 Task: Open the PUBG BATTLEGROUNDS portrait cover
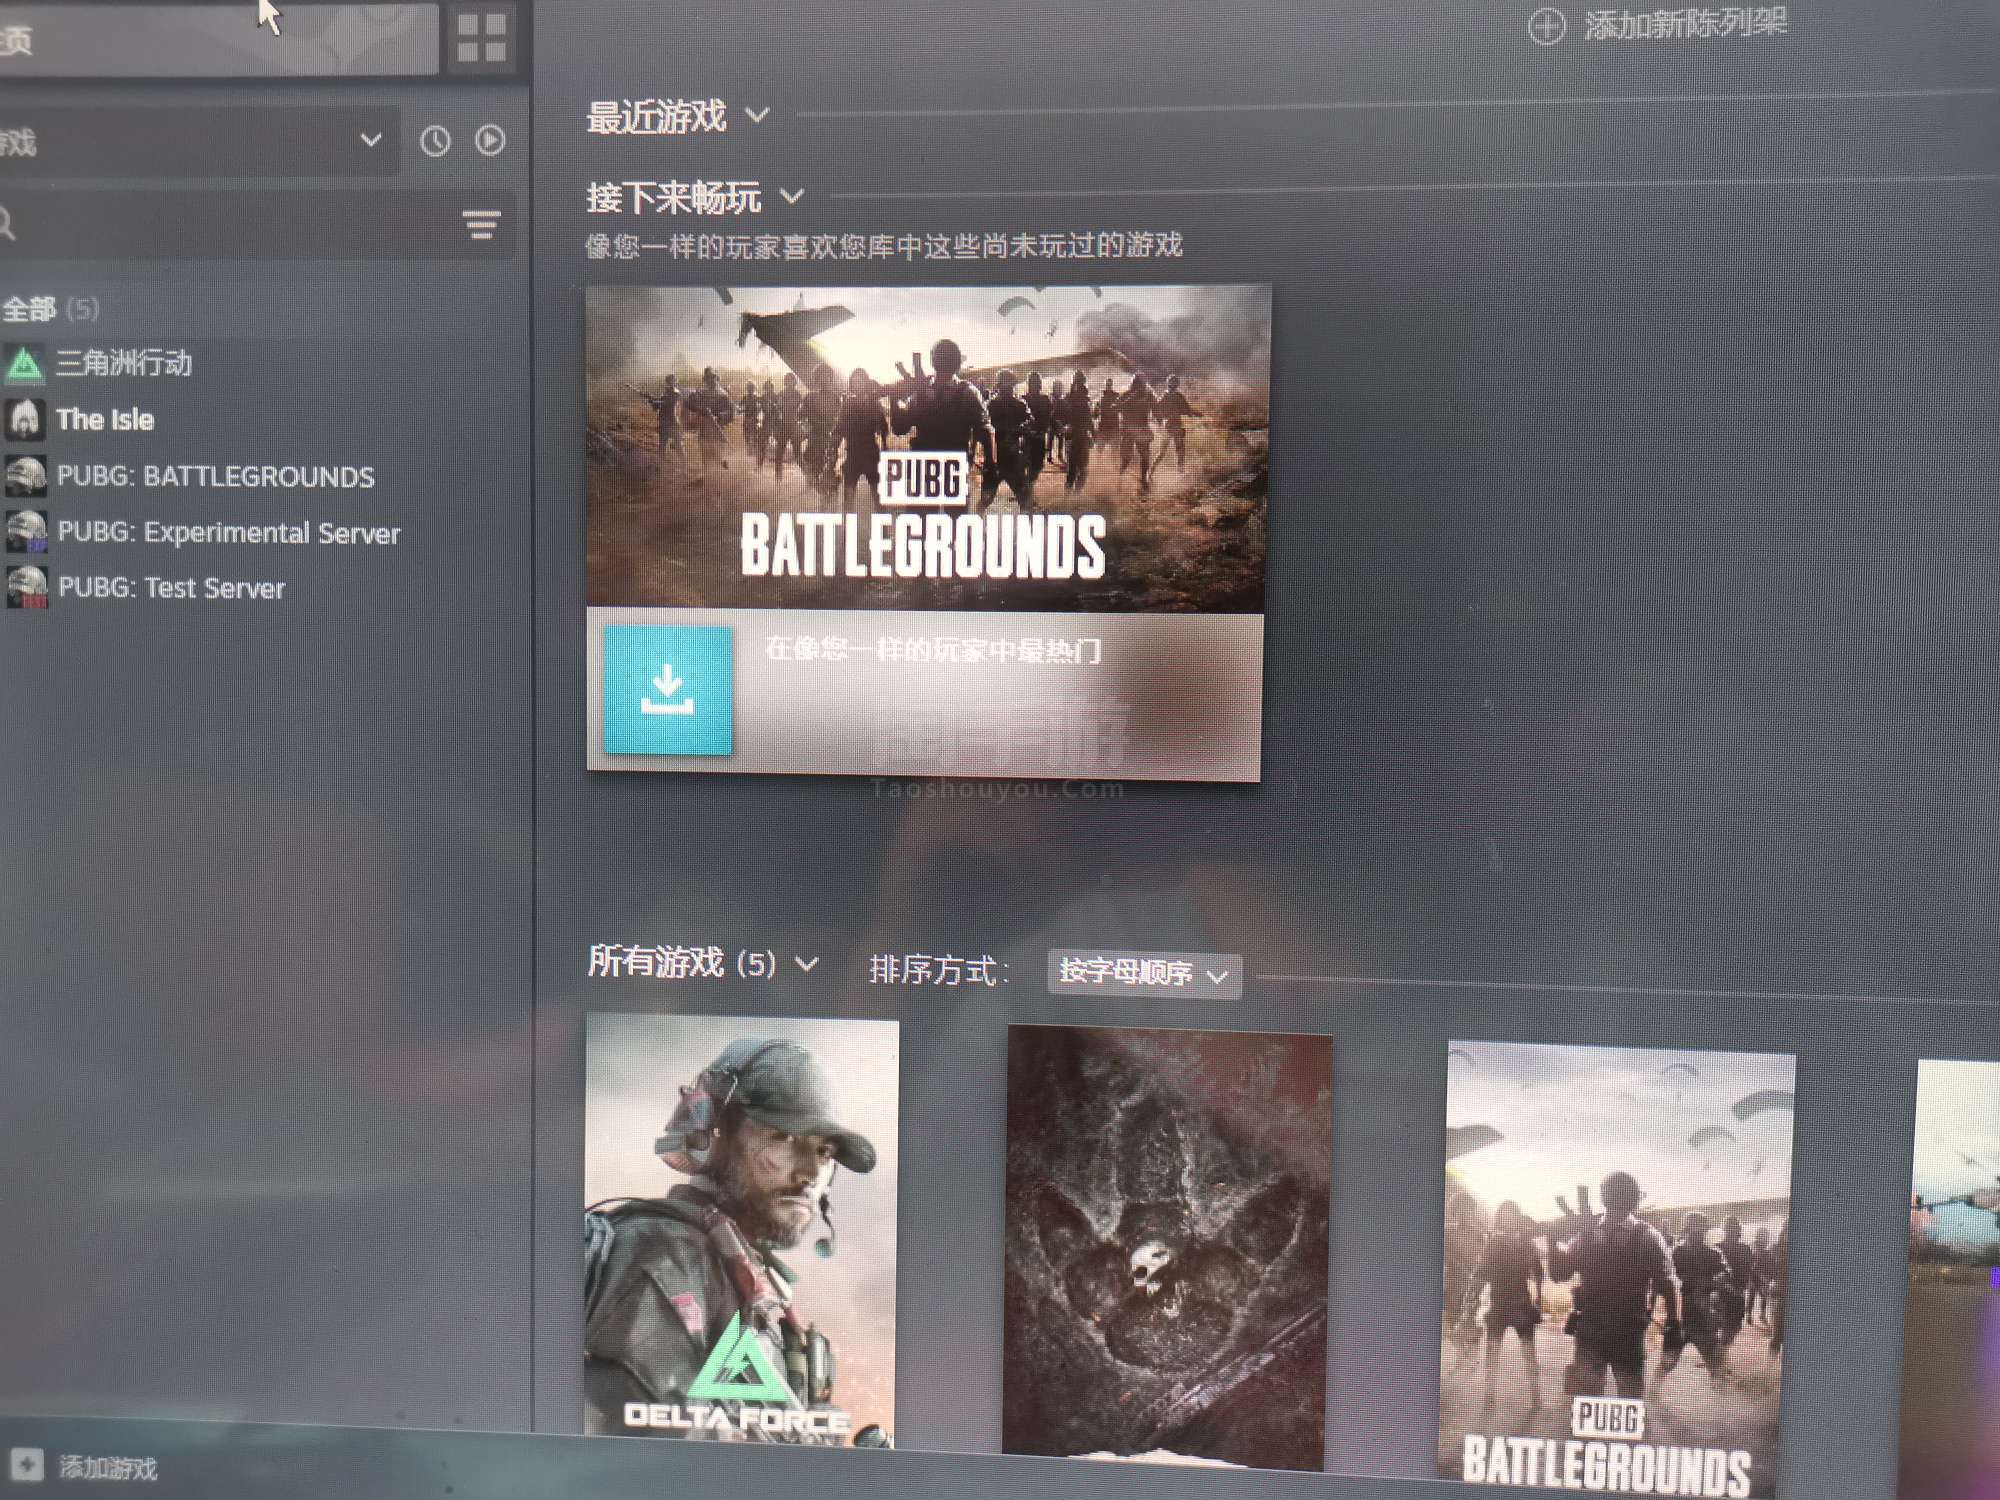click(1617, 1270)
